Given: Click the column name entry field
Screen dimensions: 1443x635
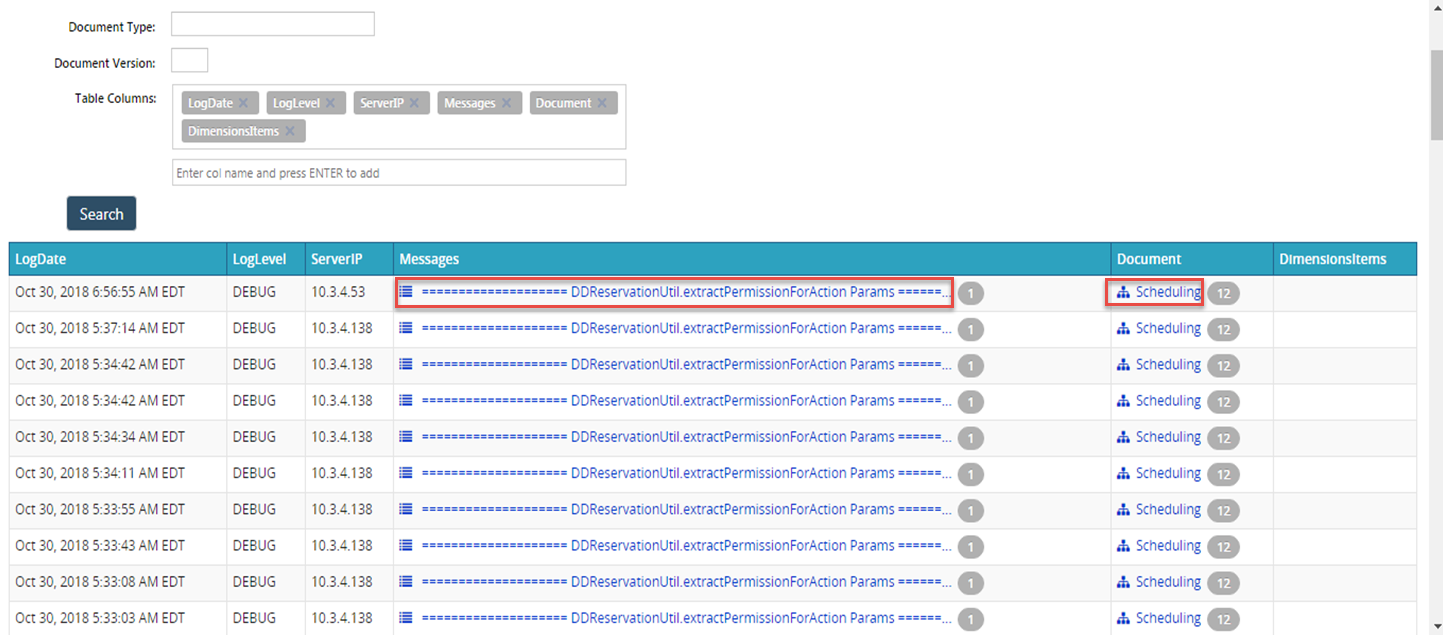Looking at the screenshot, I should point(399,172).
